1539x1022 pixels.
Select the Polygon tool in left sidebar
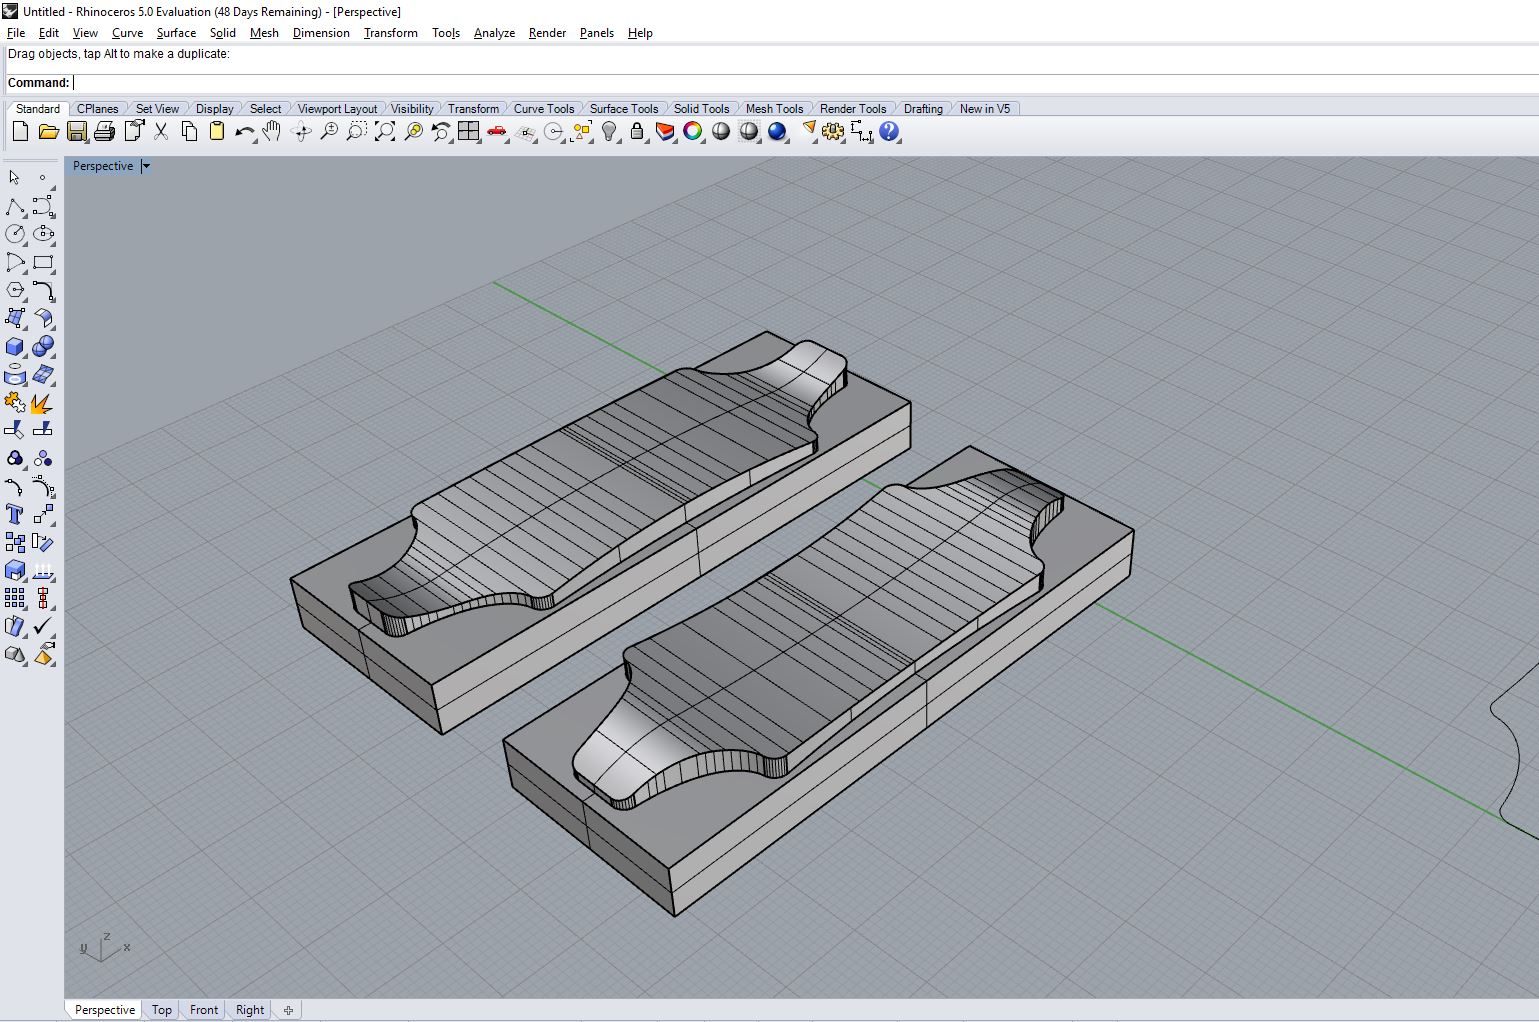point(15,290)
